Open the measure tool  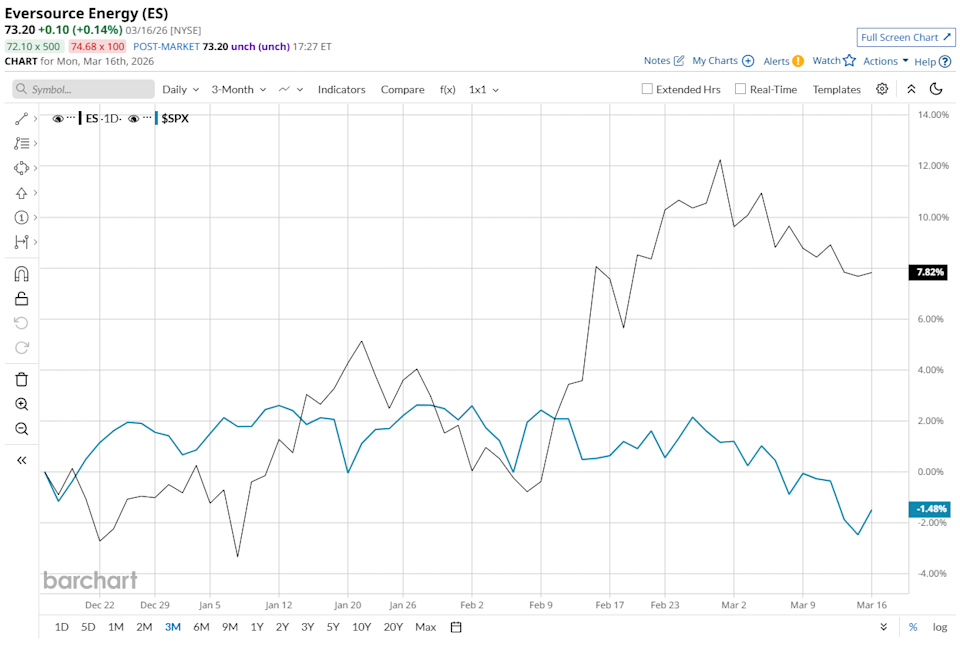pos(21,242)
